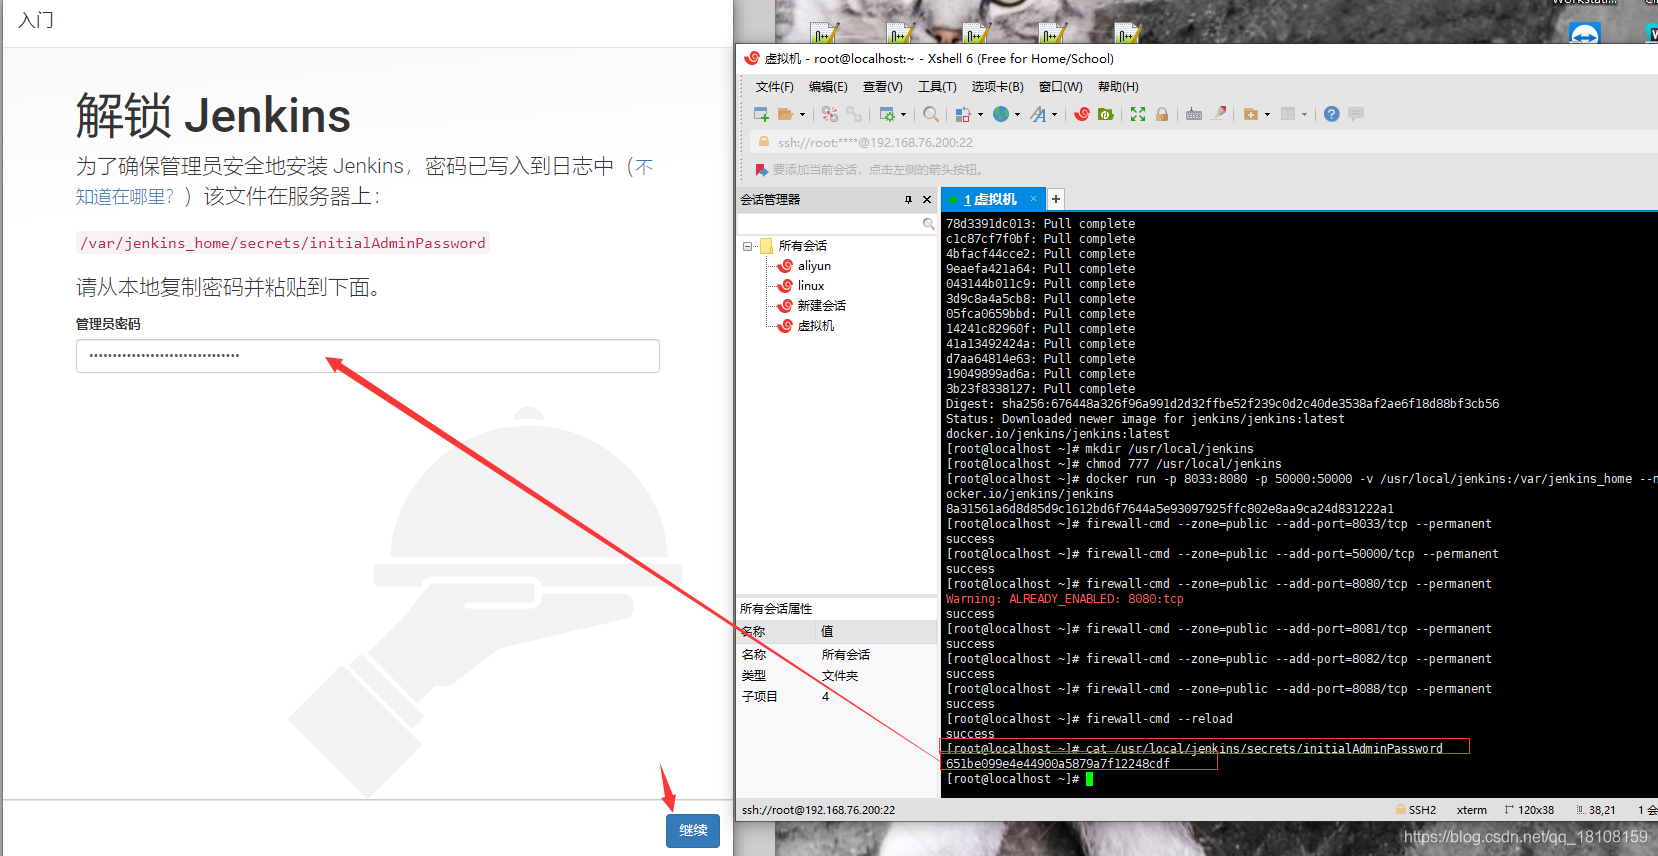
Task: Expand dropdown arrow next to layout icon
Action: pyautogui.click(x=1304, y=115)
